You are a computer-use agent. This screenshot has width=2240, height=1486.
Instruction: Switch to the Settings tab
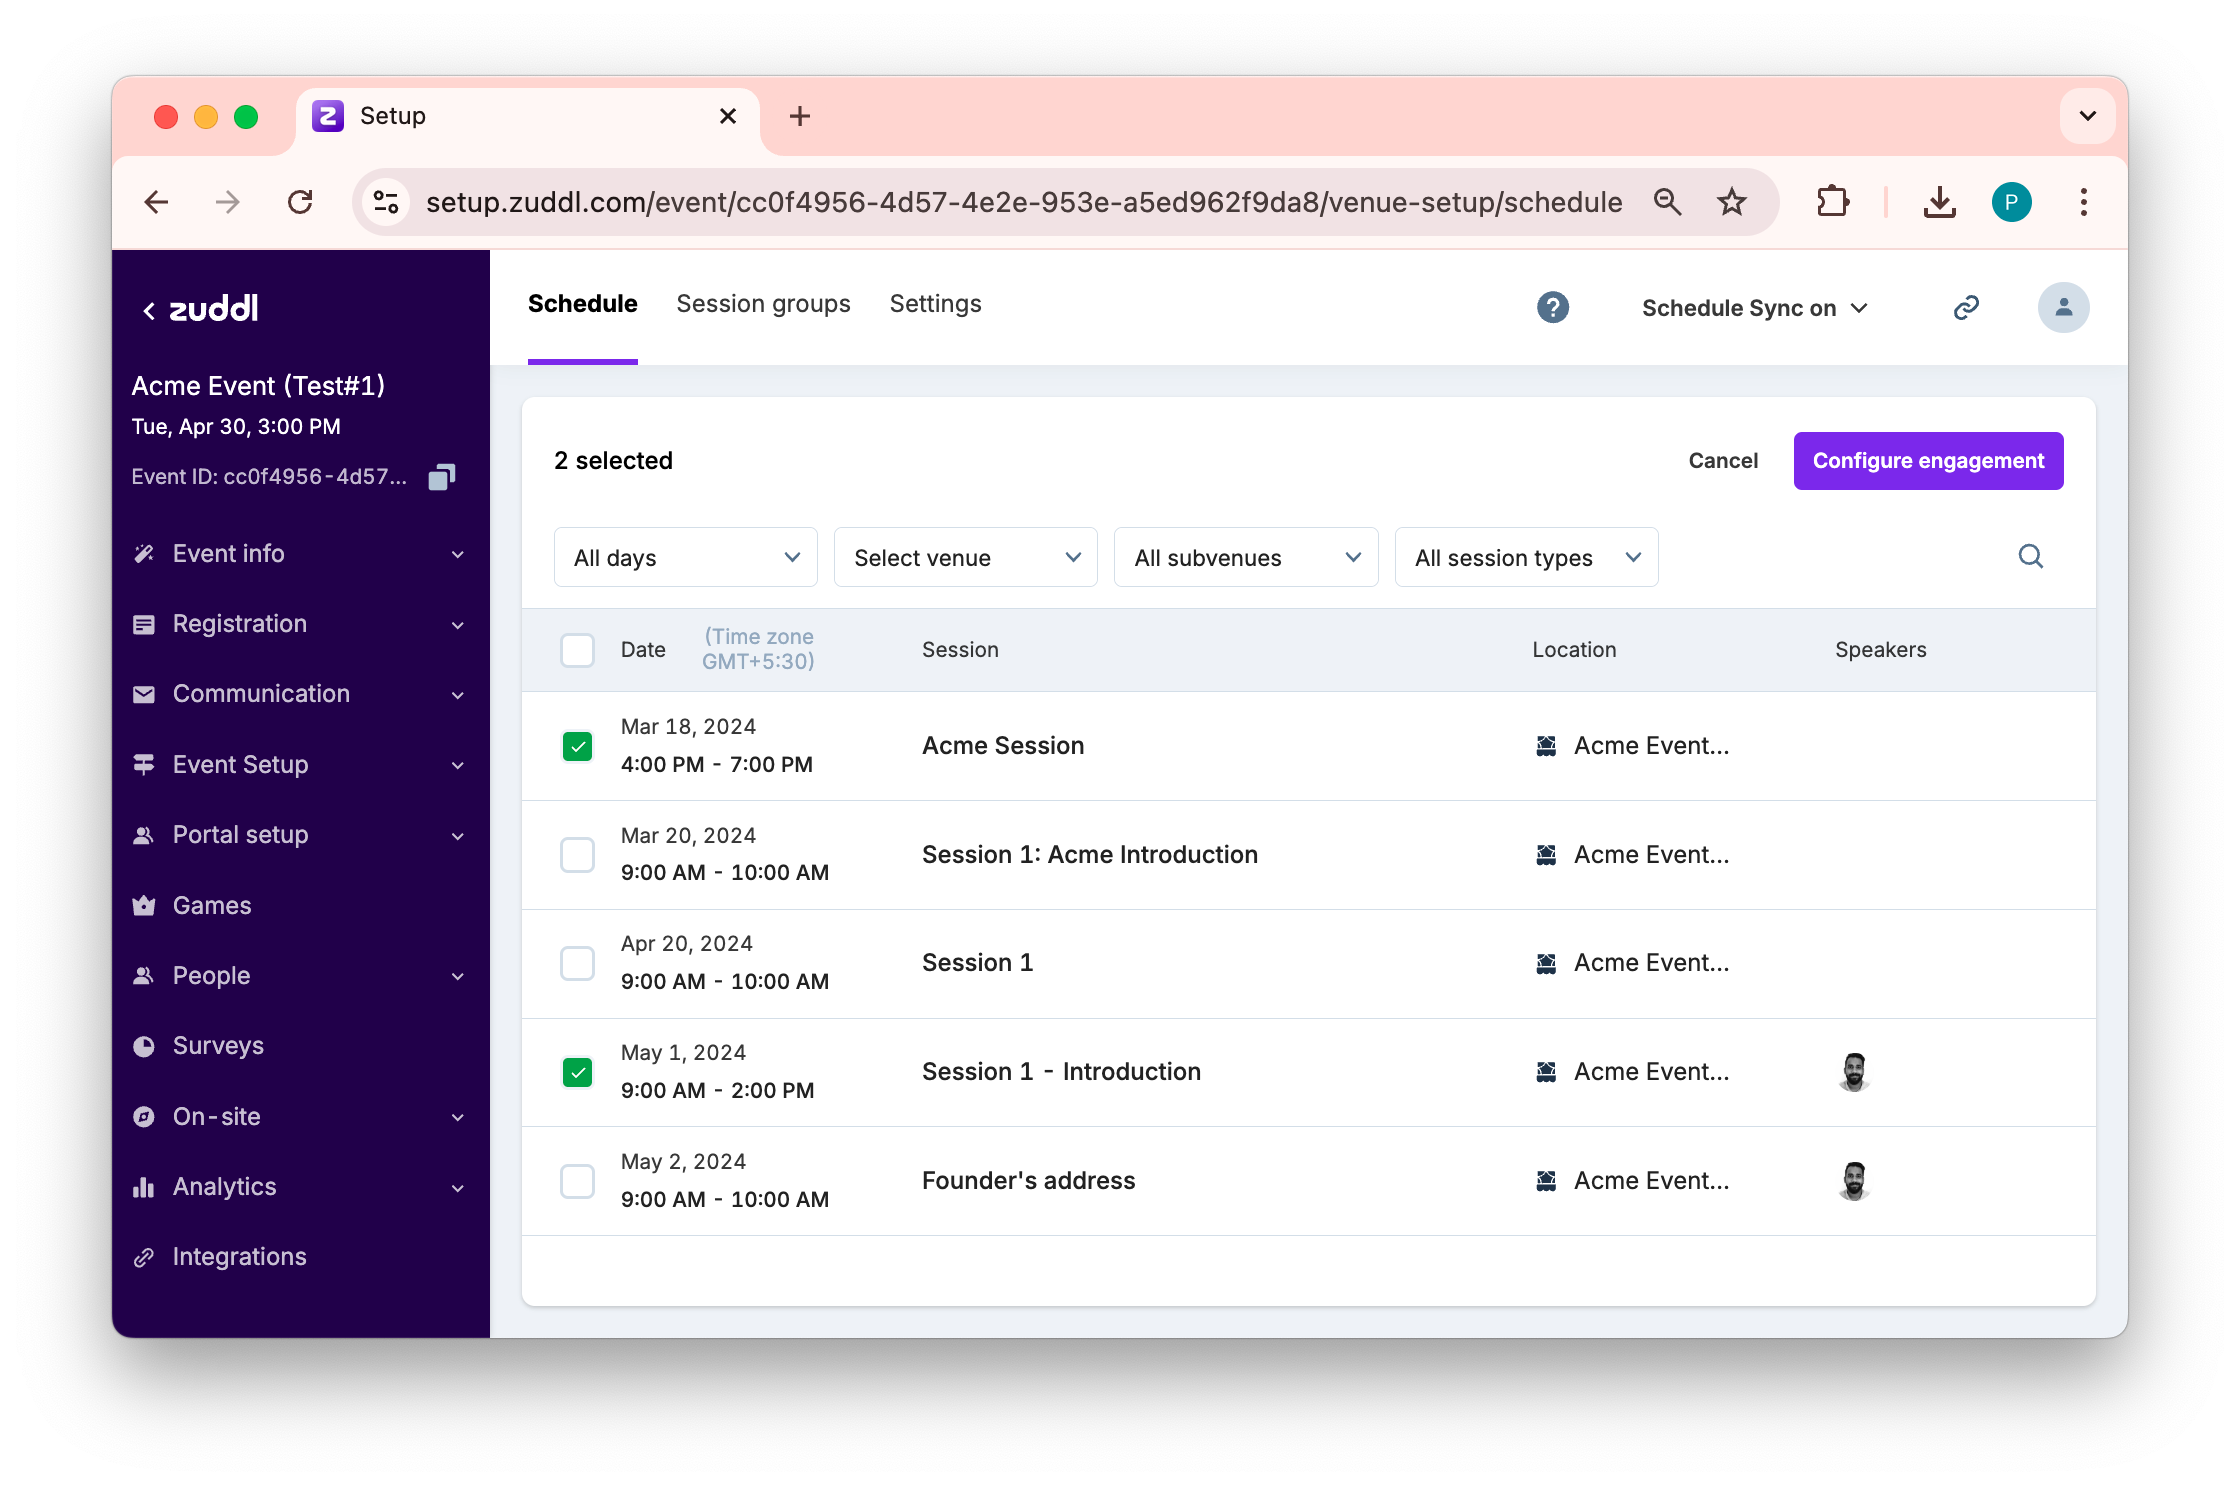[x=935, y=304]
